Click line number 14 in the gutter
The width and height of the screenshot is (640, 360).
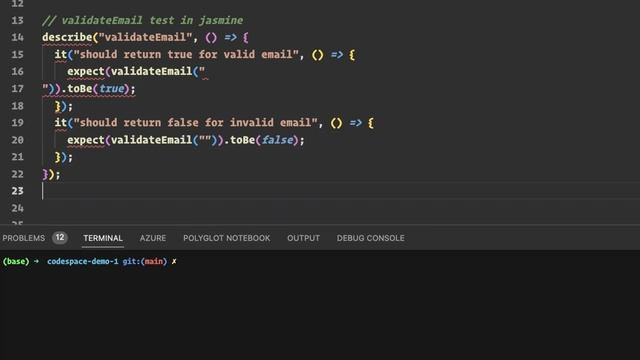coord(18,38)
